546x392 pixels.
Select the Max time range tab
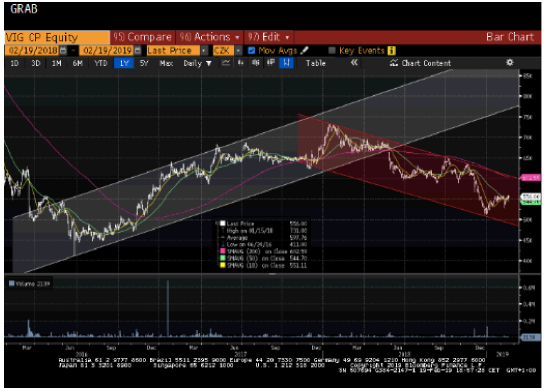(166, 63)
